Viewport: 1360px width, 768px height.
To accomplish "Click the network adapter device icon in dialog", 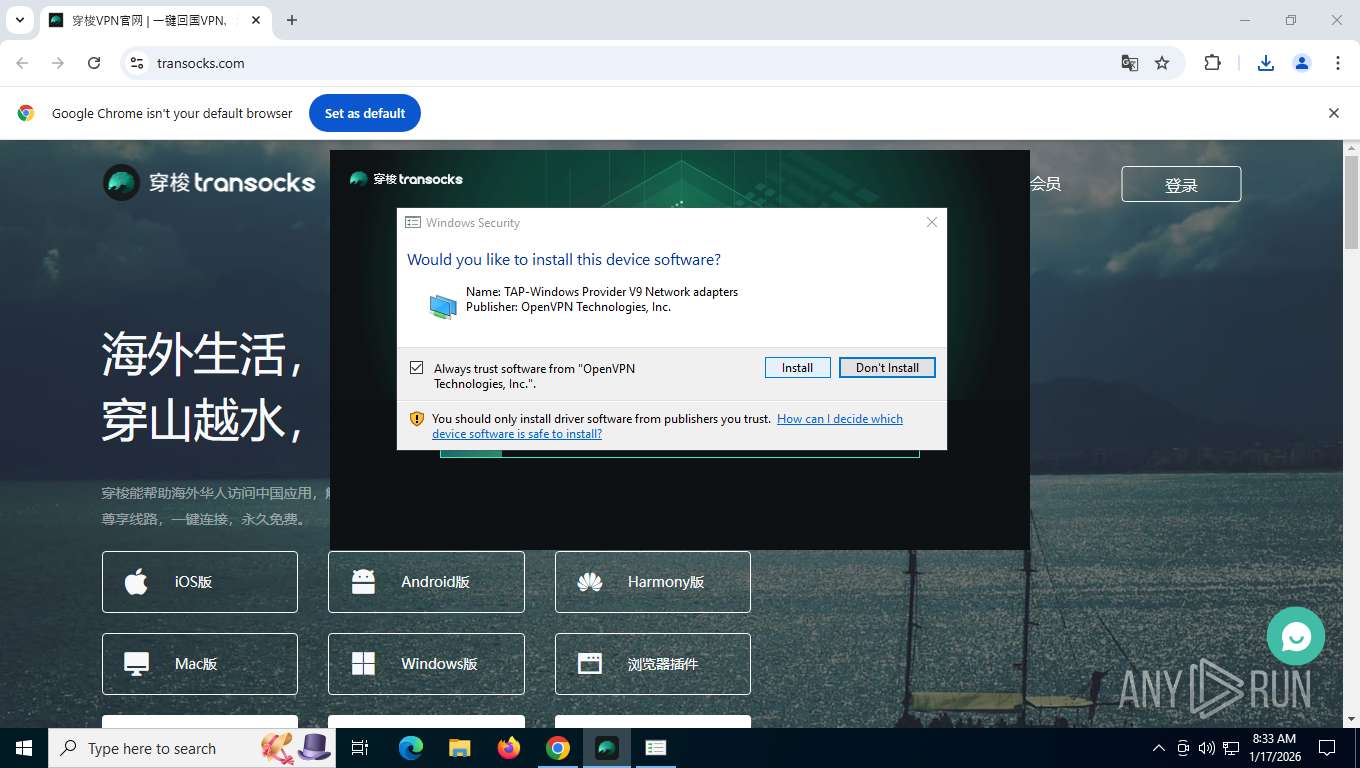I will (443, 306).
